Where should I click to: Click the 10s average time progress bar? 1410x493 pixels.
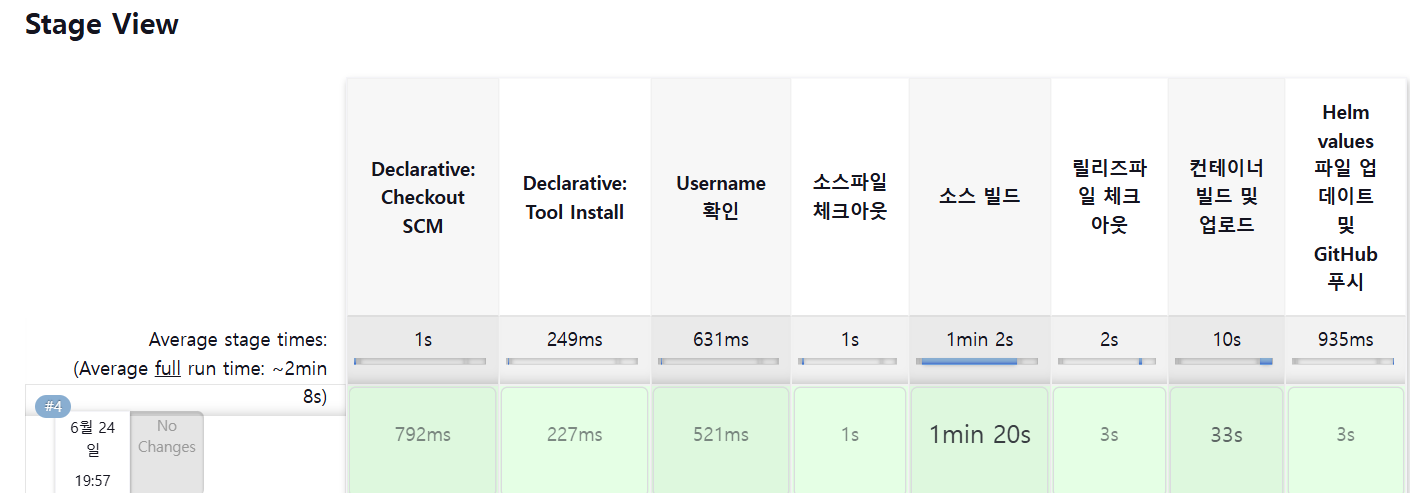pos(1224,361)
